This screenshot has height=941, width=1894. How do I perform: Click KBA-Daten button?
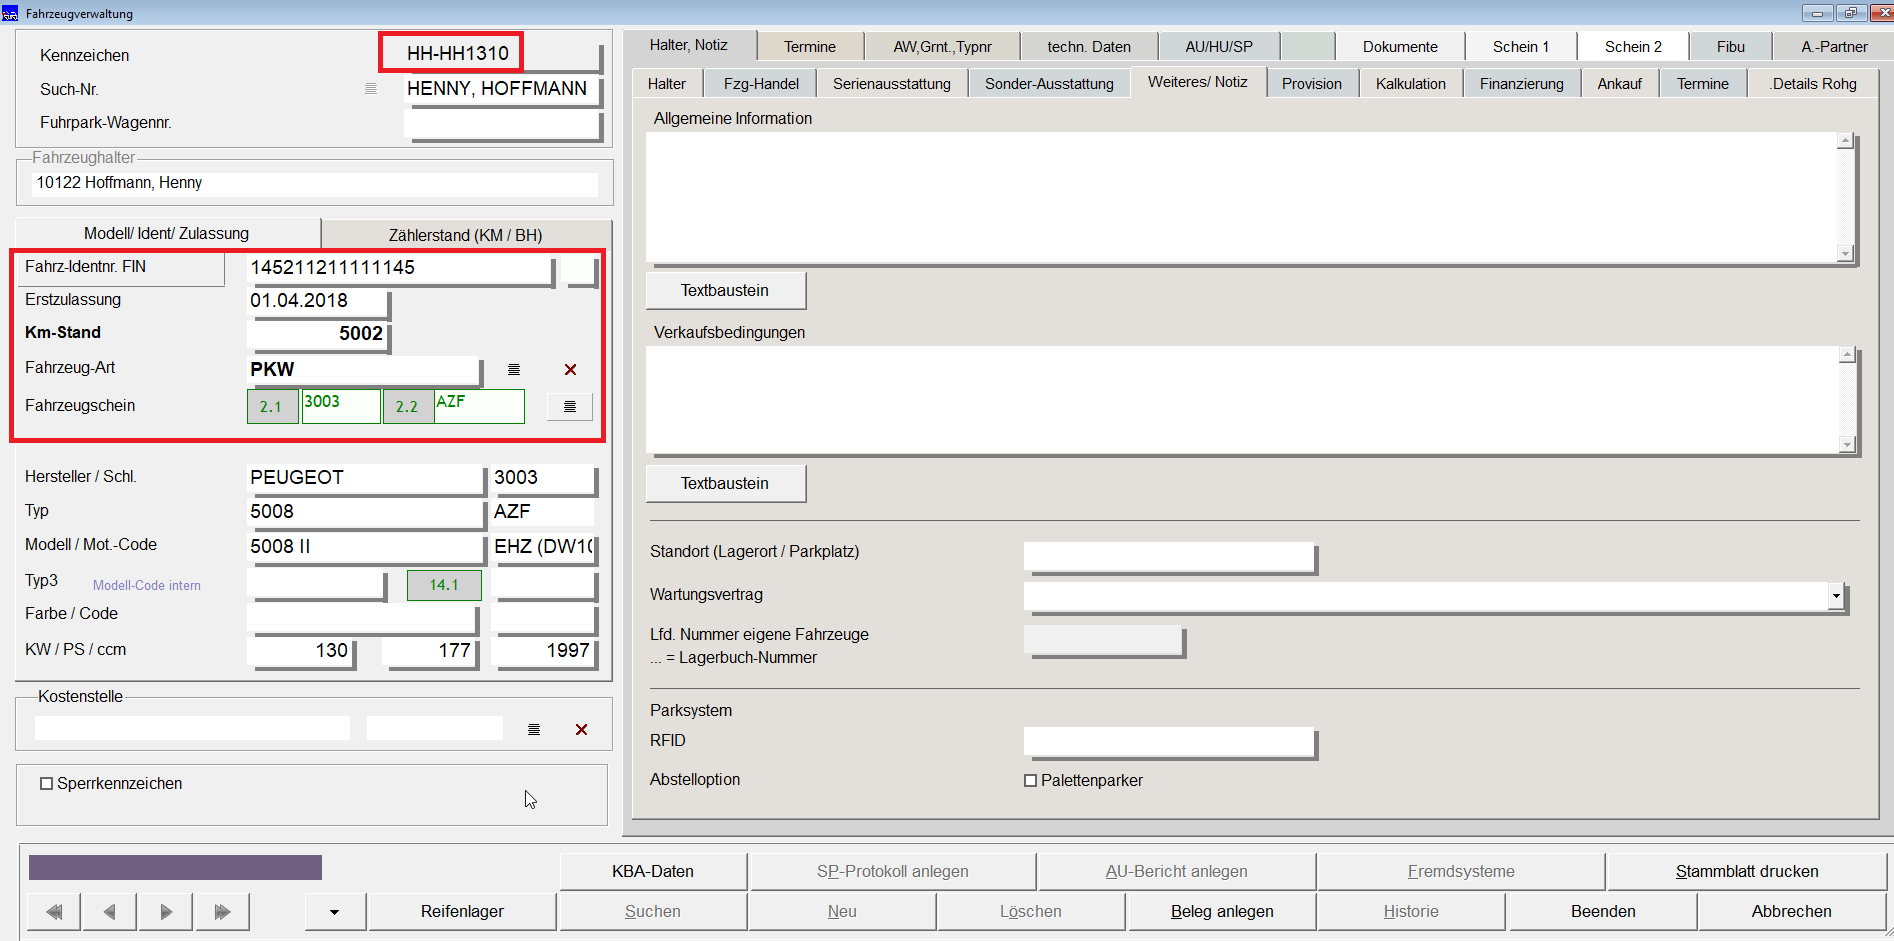pos(653,872)
